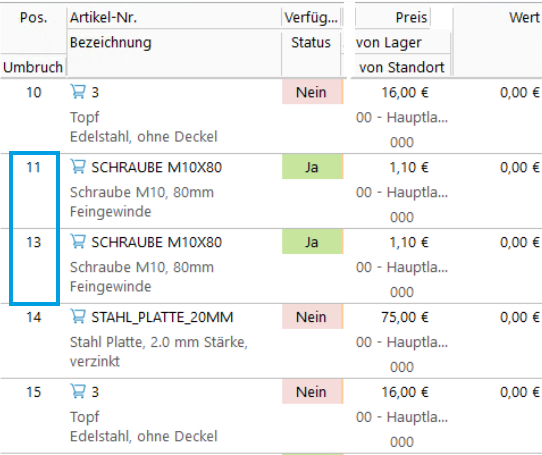Viewport: 542px width, 455px height.
Task: Click the von Standort column header
Action: click(402, 67)
